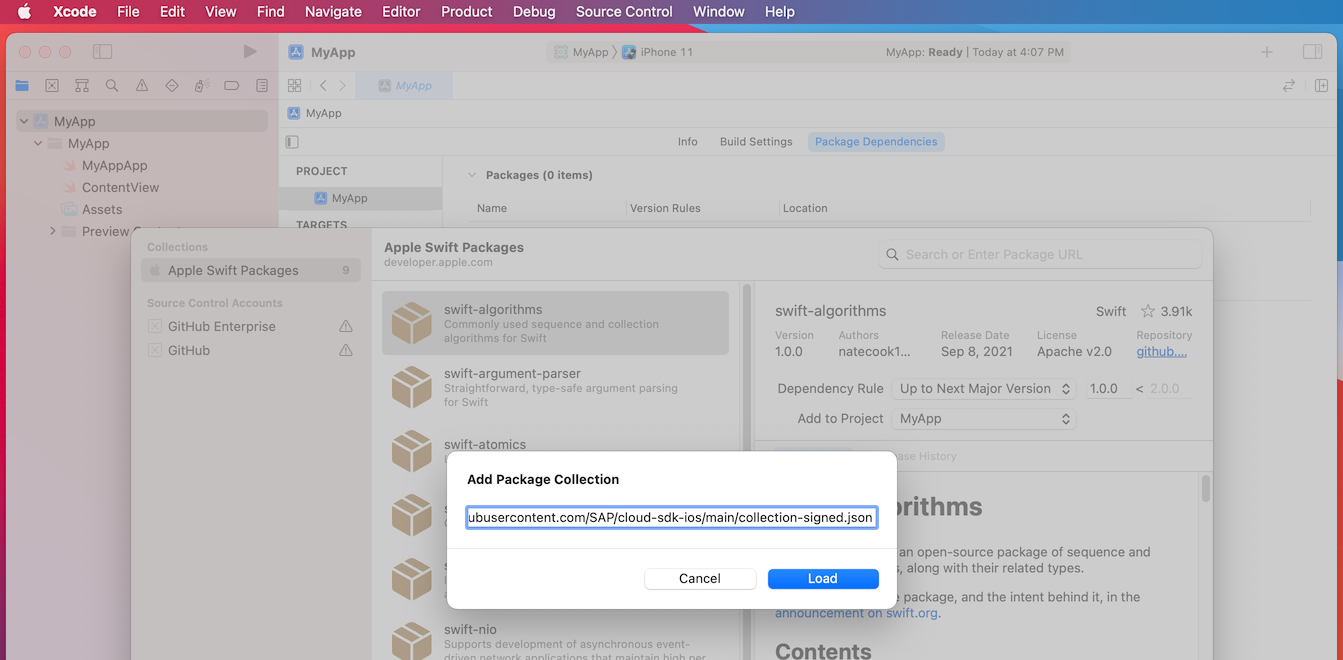Show the Test navigator
1343x660 pixels.
click(172, 86)
